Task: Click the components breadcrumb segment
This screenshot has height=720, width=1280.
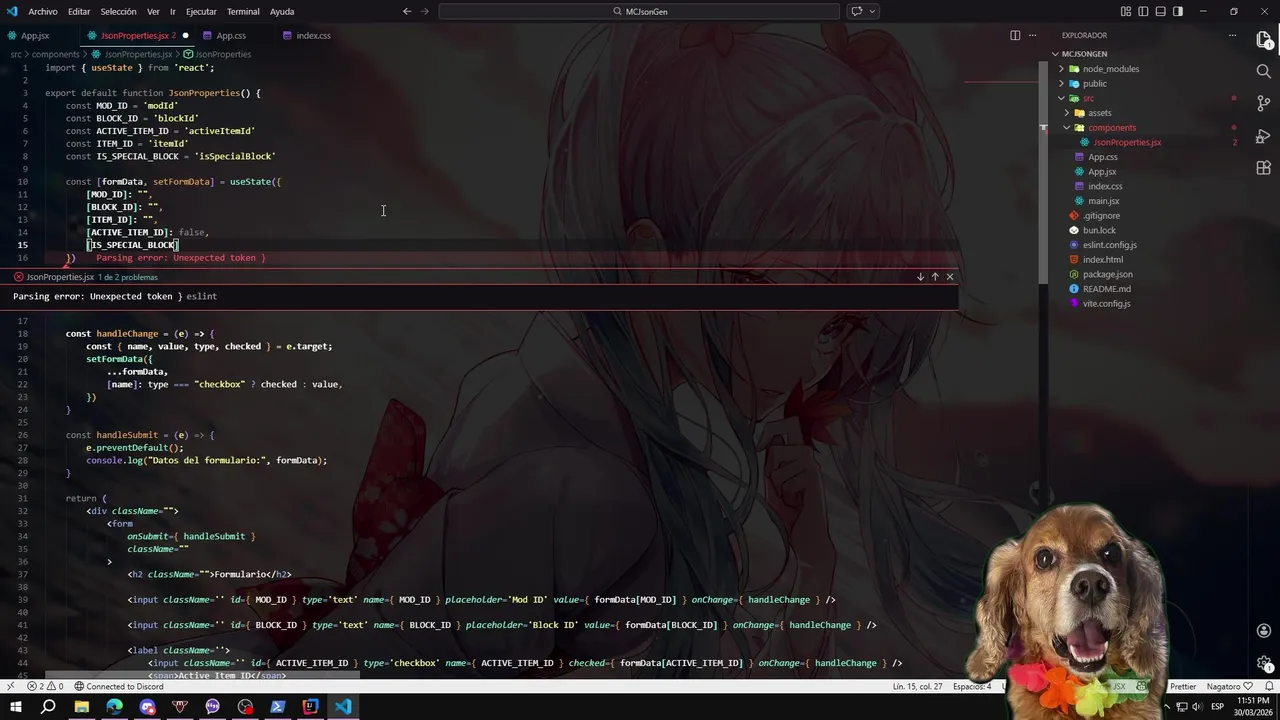Action: pos(55,54)
